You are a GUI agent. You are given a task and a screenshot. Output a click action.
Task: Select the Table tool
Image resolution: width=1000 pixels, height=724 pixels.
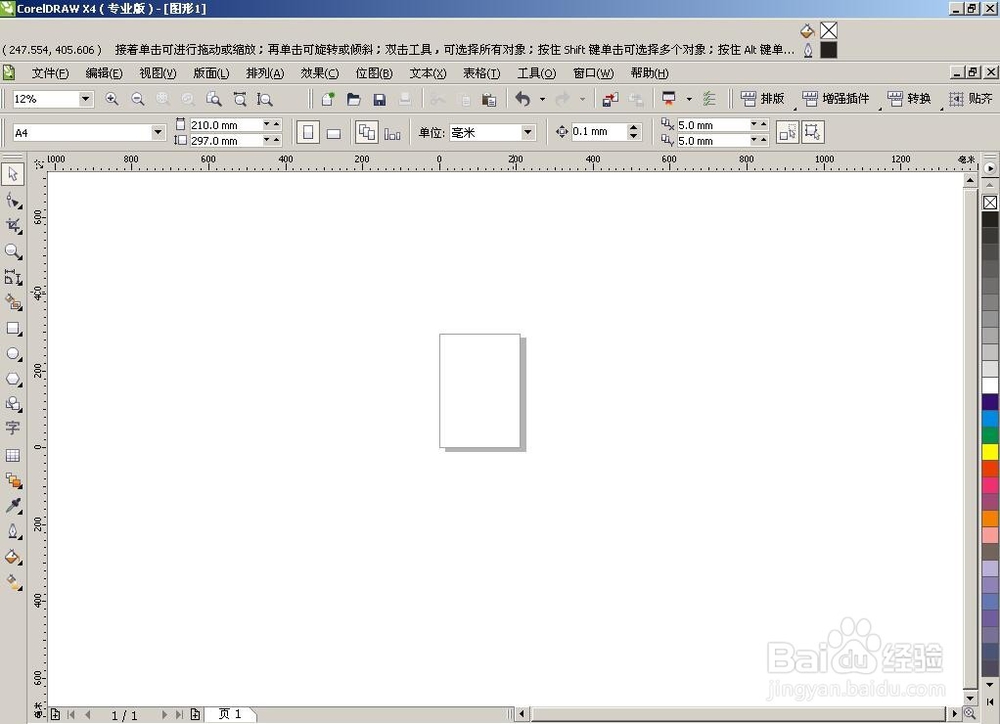13,455
